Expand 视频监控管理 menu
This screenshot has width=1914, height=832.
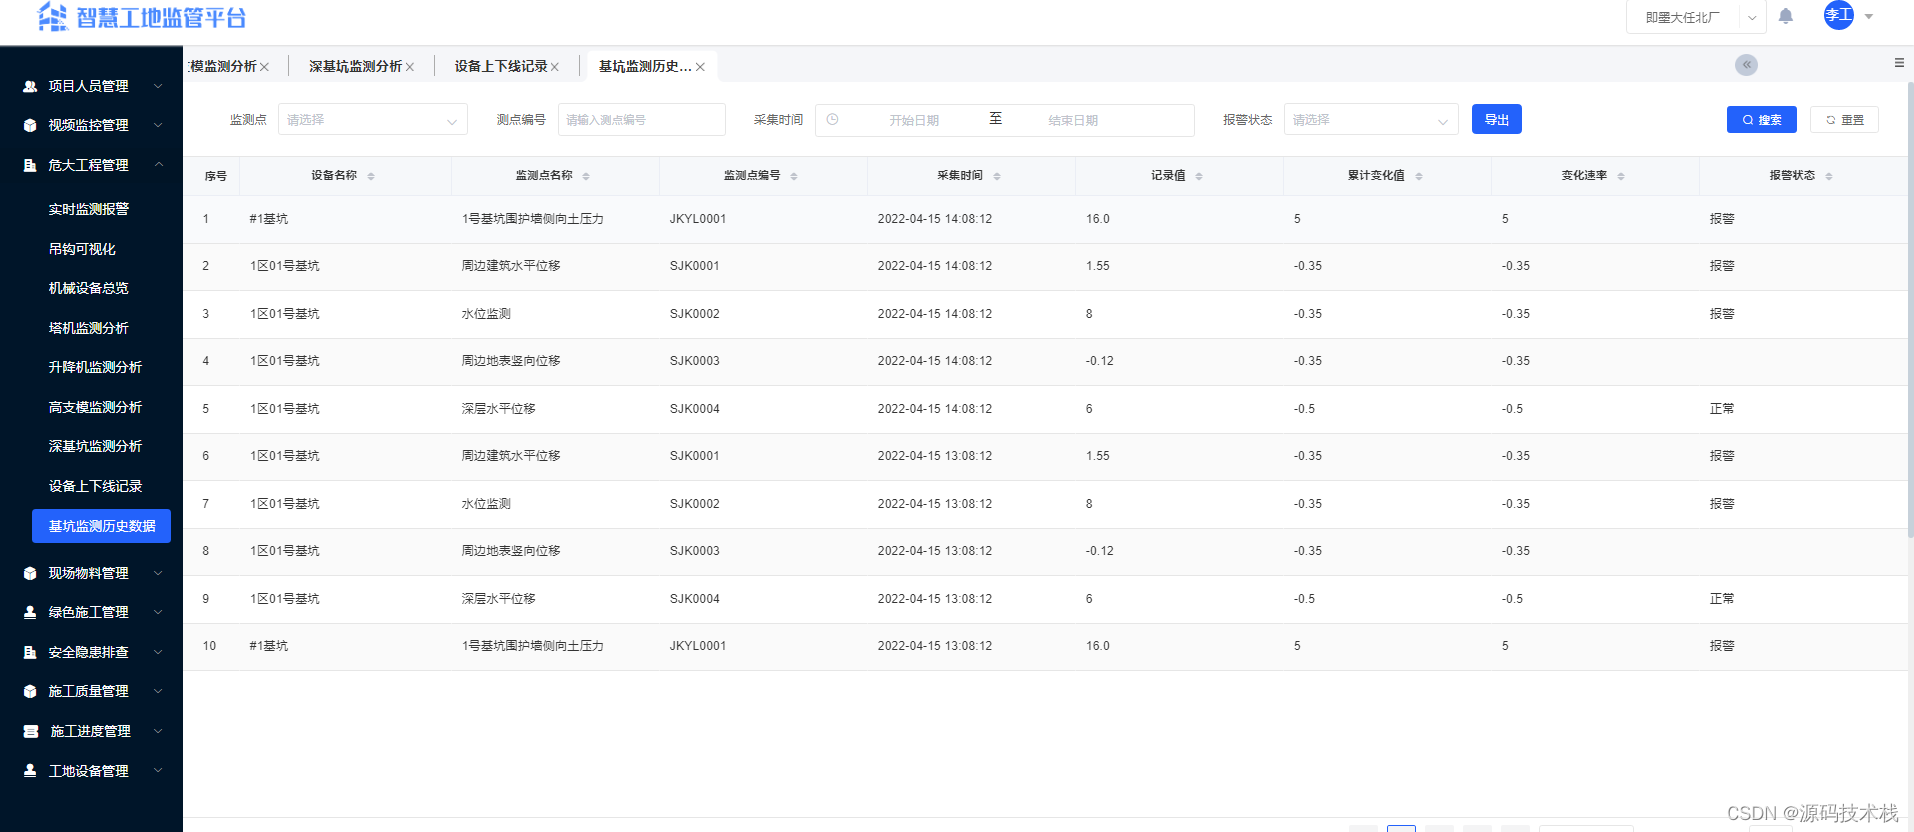(158, 125)
